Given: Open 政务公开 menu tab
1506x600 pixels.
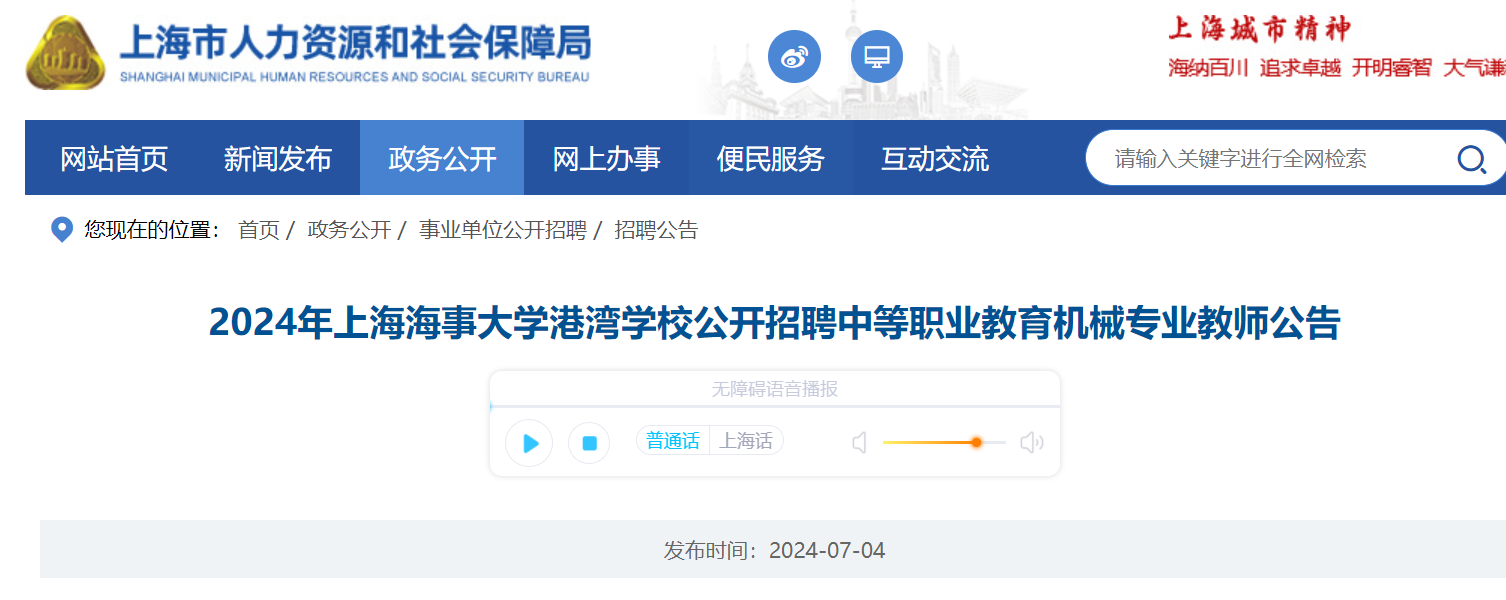Looking at the screenshot, I should click(x=442, y=159).
